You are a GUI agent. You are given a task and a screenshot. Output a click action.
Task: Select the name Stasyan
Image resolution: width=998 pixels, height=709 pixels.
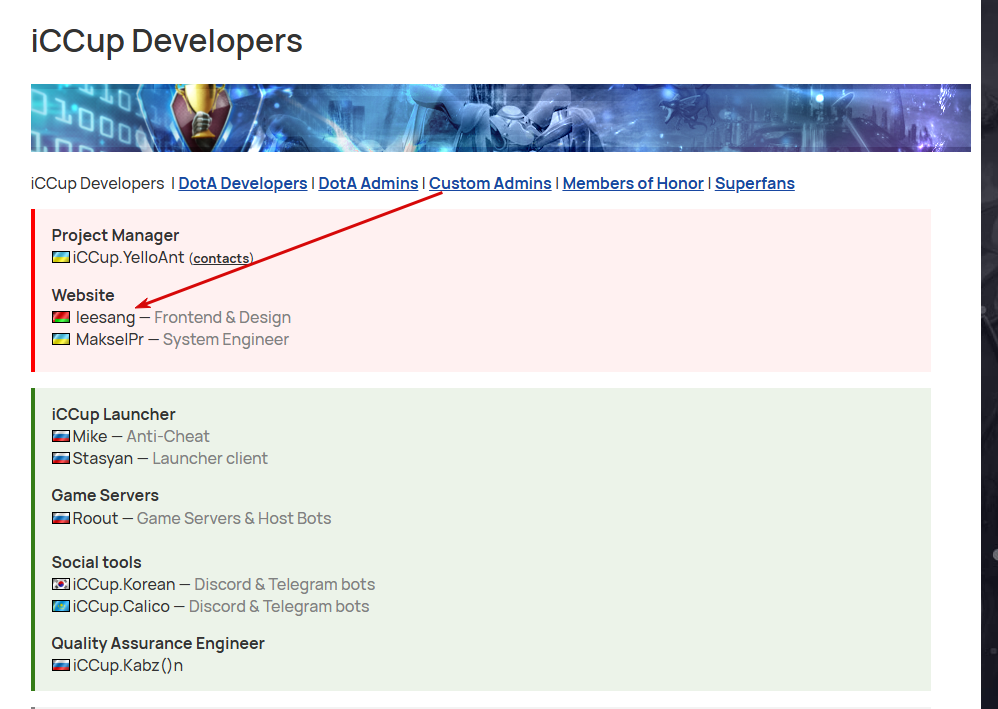pyautogui.click(x=102, y=458)
